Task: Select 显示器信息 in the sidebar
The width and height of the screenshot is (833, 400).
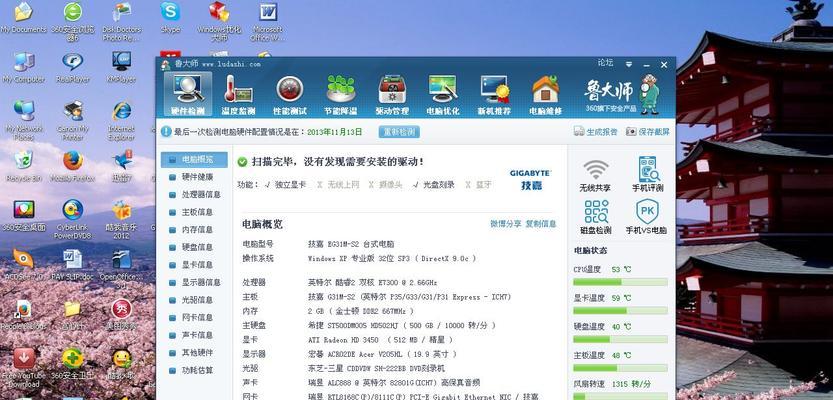Action: (x=194, y=282)
